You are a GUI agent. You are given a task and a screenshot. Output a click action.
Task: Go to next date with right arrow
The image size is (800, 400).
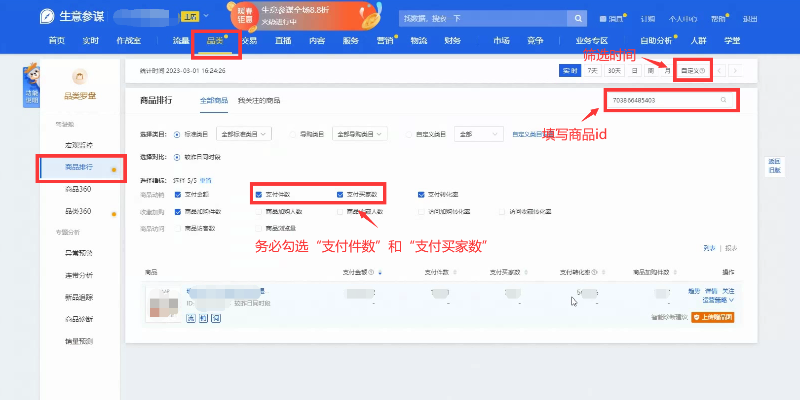[x=737, y=70]
